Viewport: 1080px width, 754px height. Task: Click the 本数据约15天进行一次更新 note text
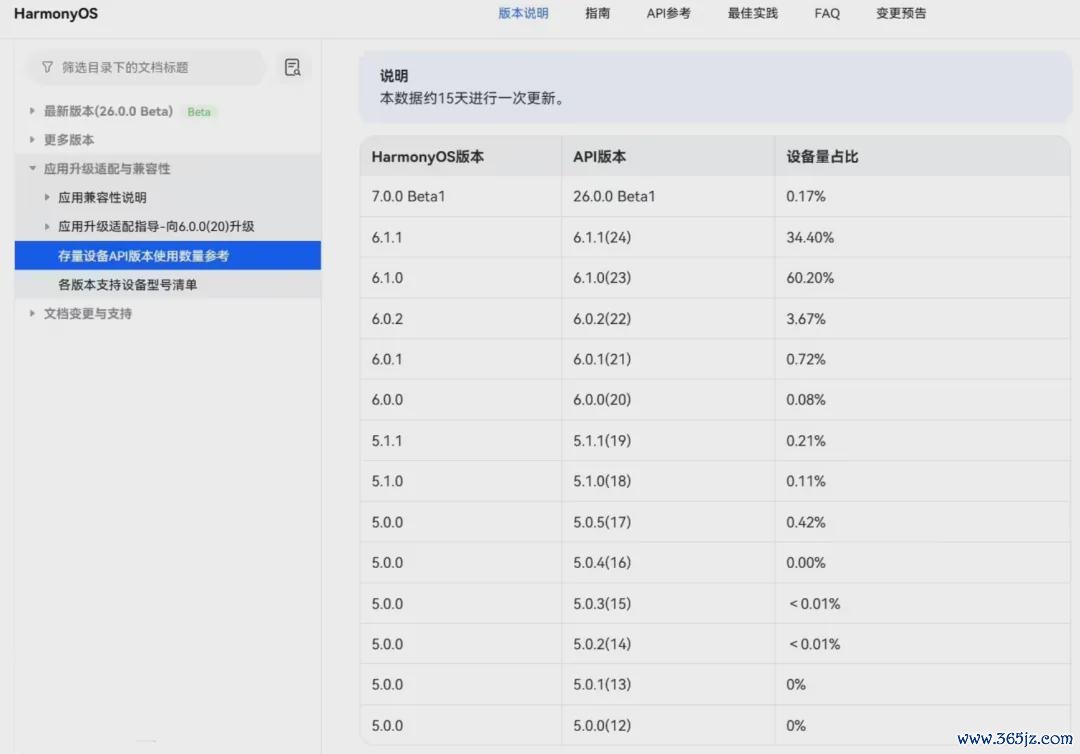472,98
